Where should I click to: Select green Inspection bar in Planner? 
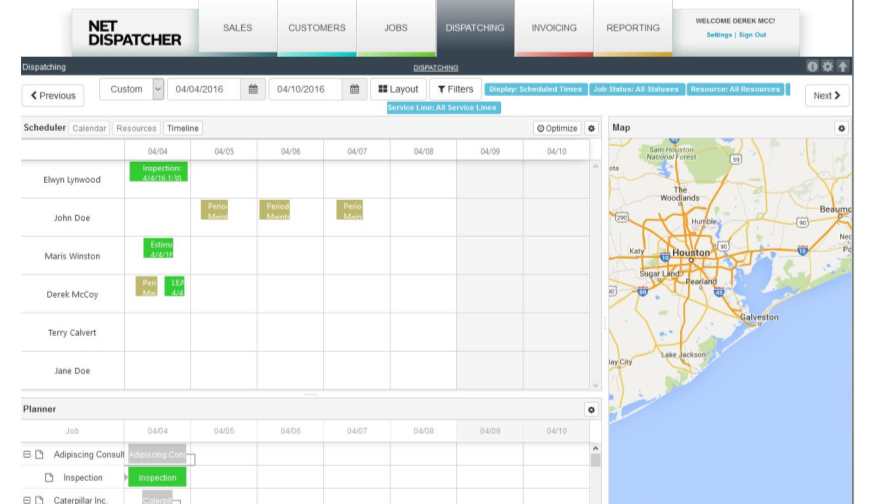point(157,477)
